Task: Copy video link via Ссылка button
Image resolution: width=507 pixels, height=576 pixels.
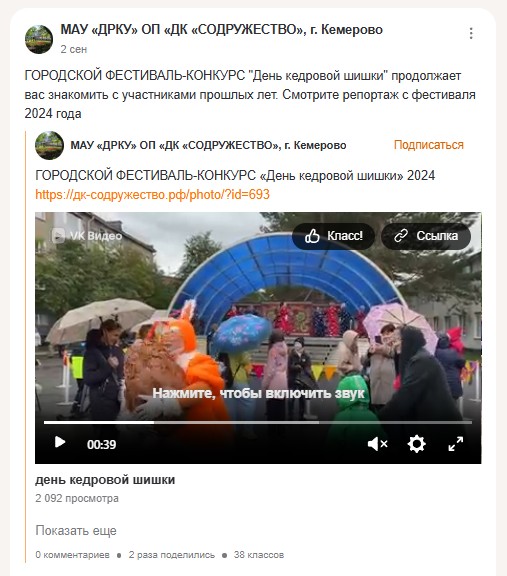Action: 426,236
